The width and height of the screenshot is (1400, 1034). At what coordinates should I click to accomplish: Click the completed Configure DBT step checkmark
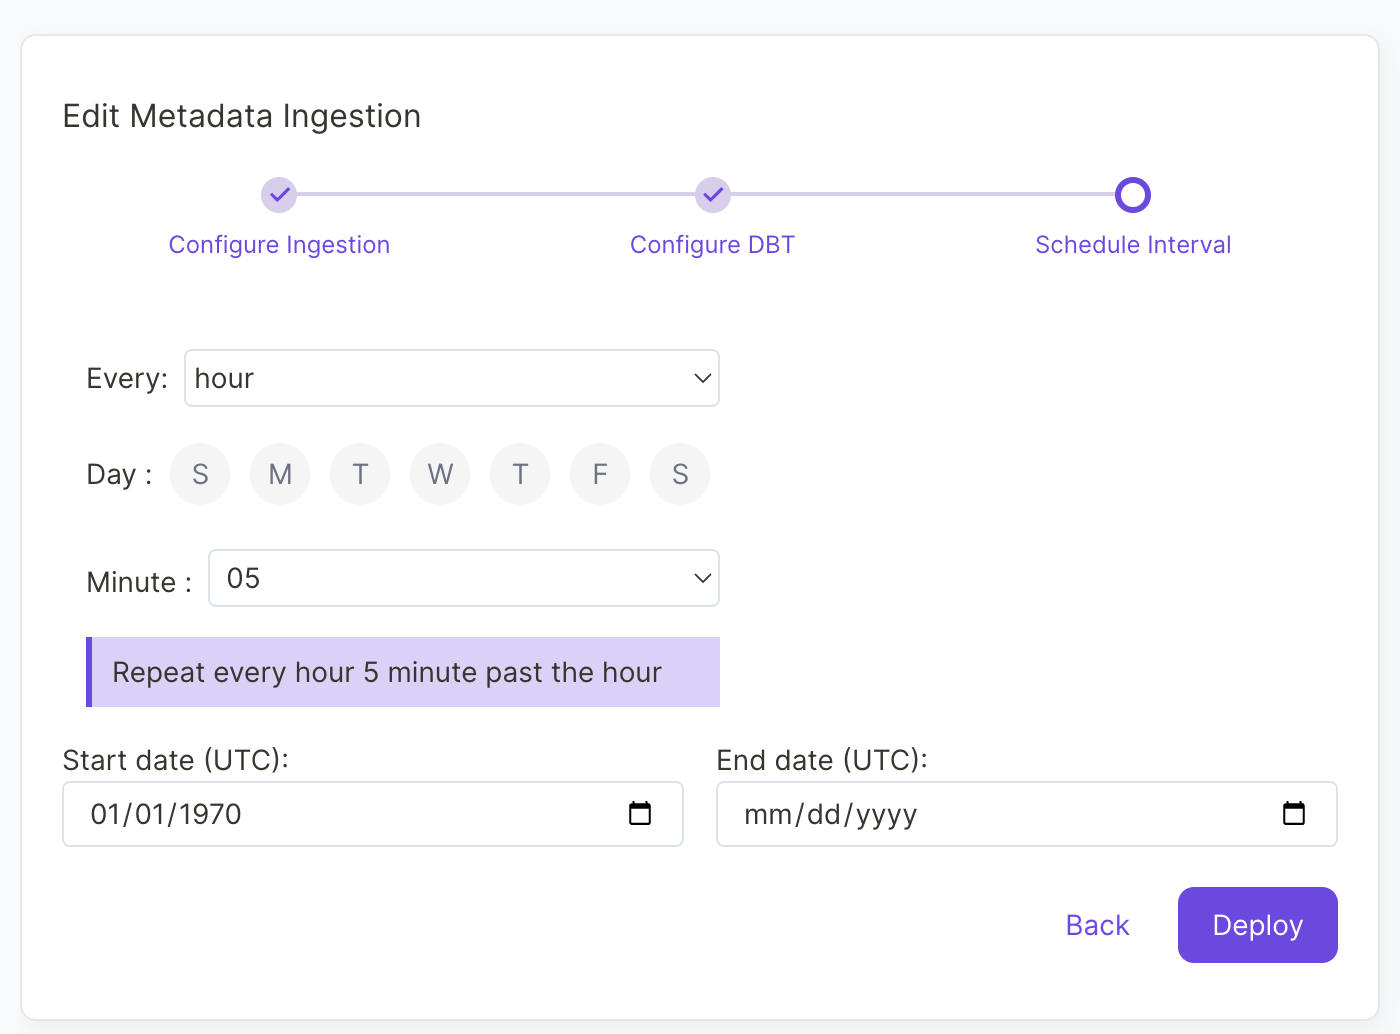[712, 195]
